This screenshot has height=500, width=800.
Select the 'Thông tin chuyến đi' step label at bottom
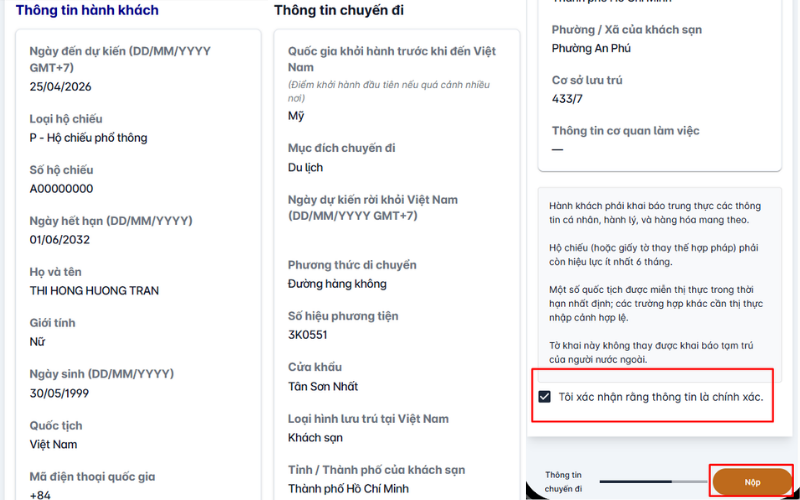[563, 482]
